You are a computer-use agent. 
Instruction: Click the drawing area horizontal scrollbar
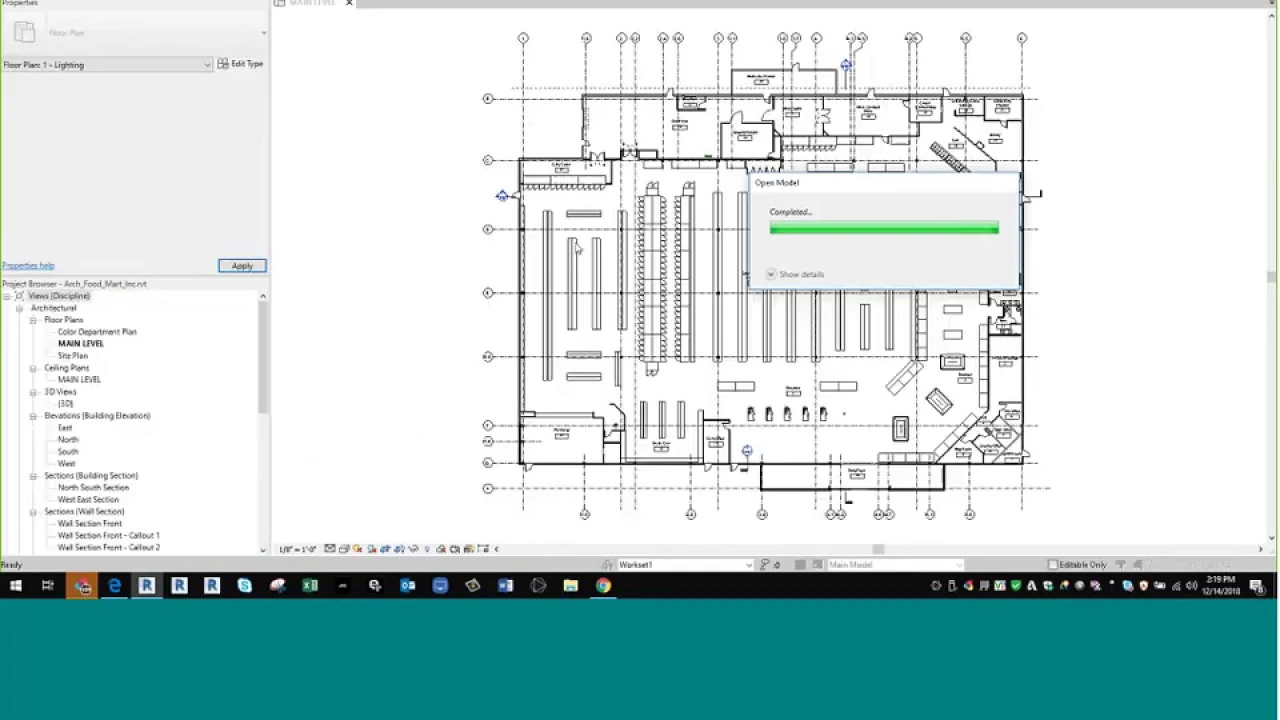pyautogui.click(x=878, y=549)
